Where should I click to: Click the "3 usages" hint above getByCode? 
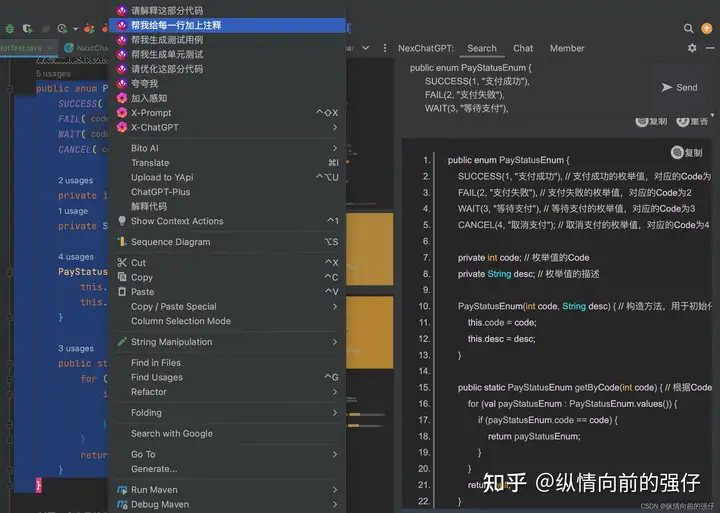click(76, 348)
